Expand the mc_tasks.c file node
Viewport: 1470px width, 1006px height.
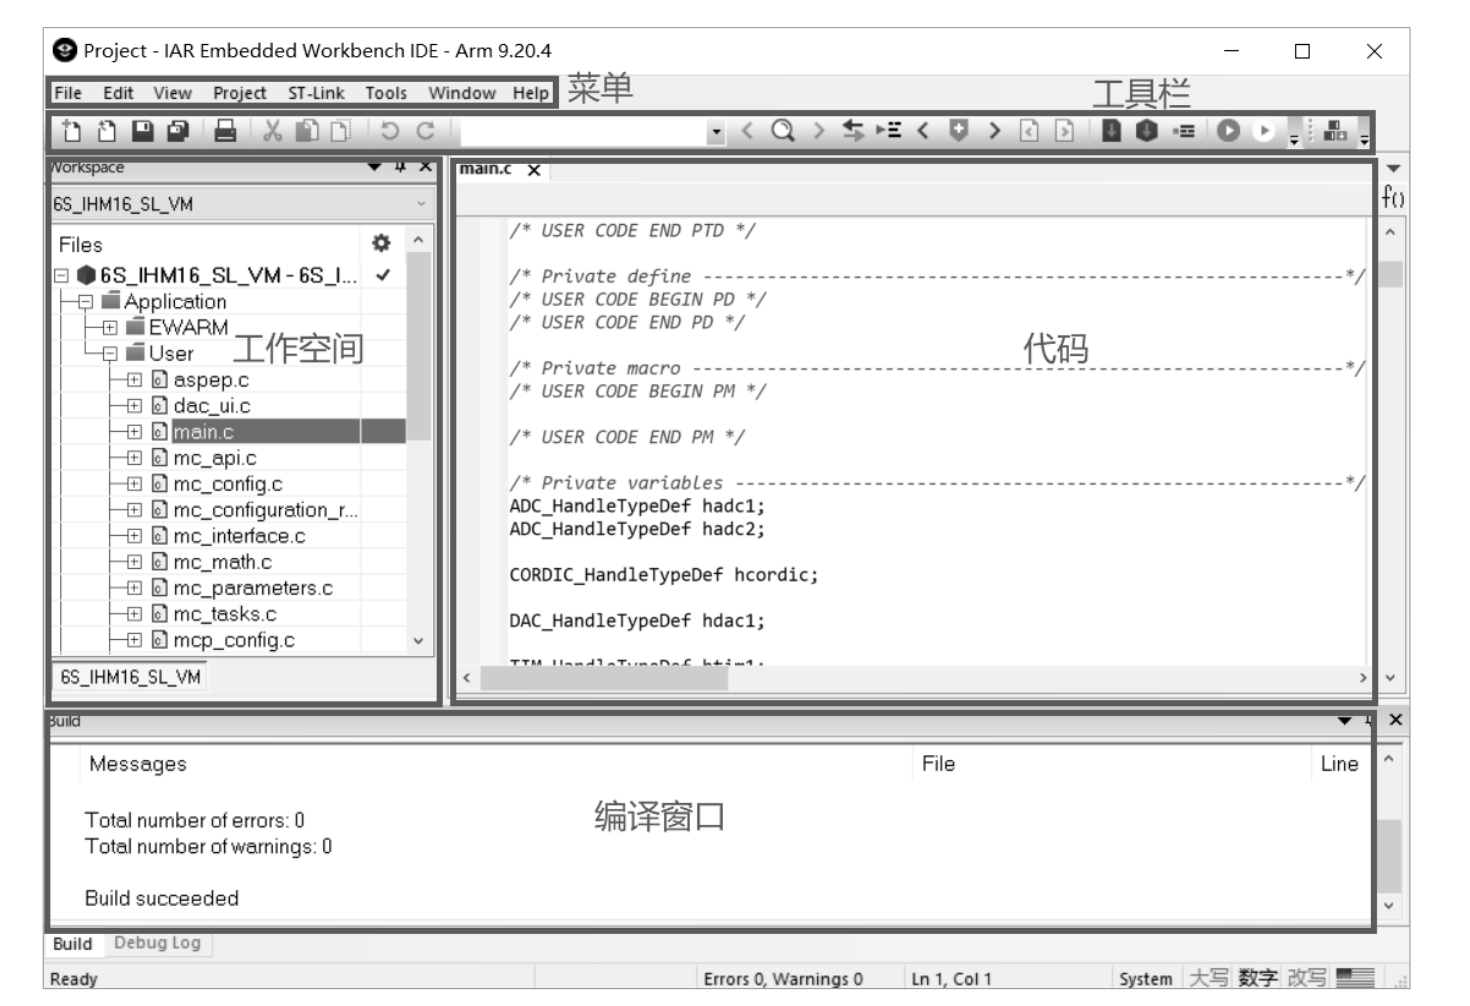click(x=134, y=613)
